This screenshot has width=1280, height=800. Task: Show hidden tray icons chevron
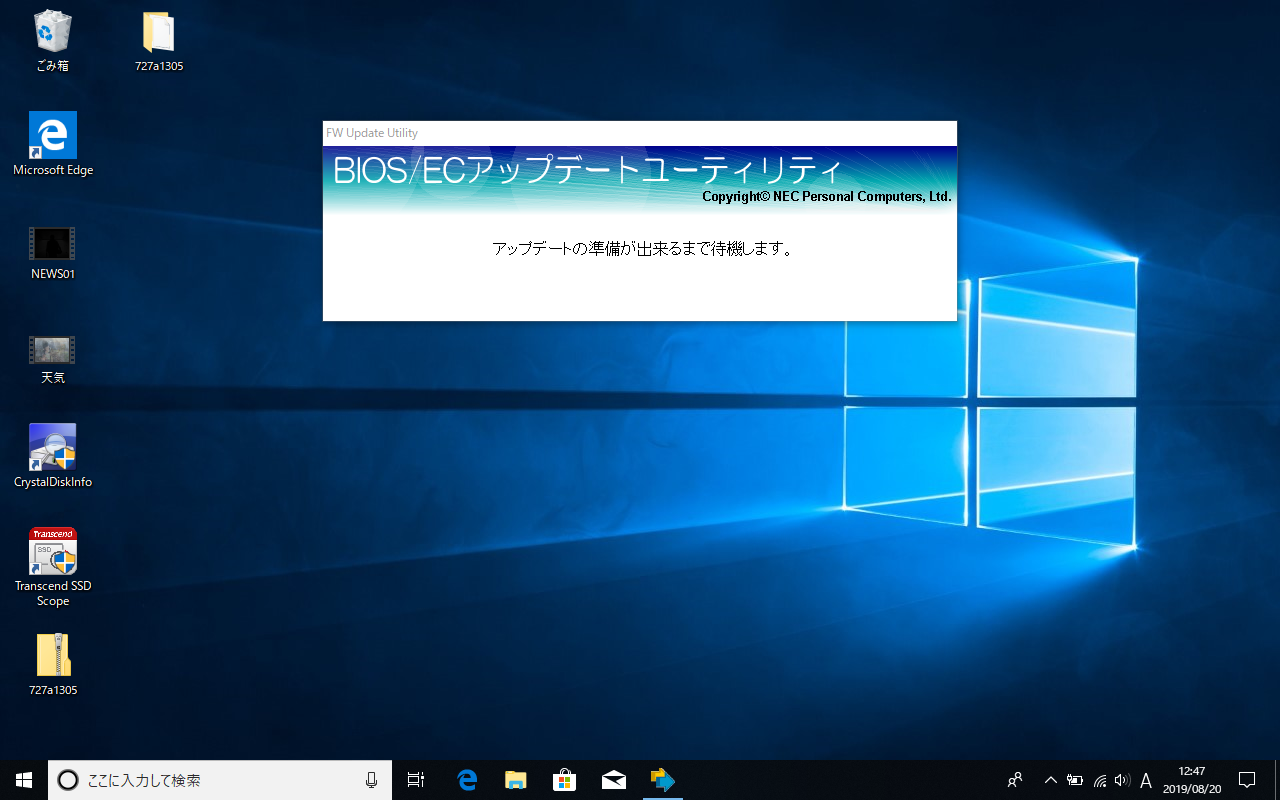[1051, 780]
